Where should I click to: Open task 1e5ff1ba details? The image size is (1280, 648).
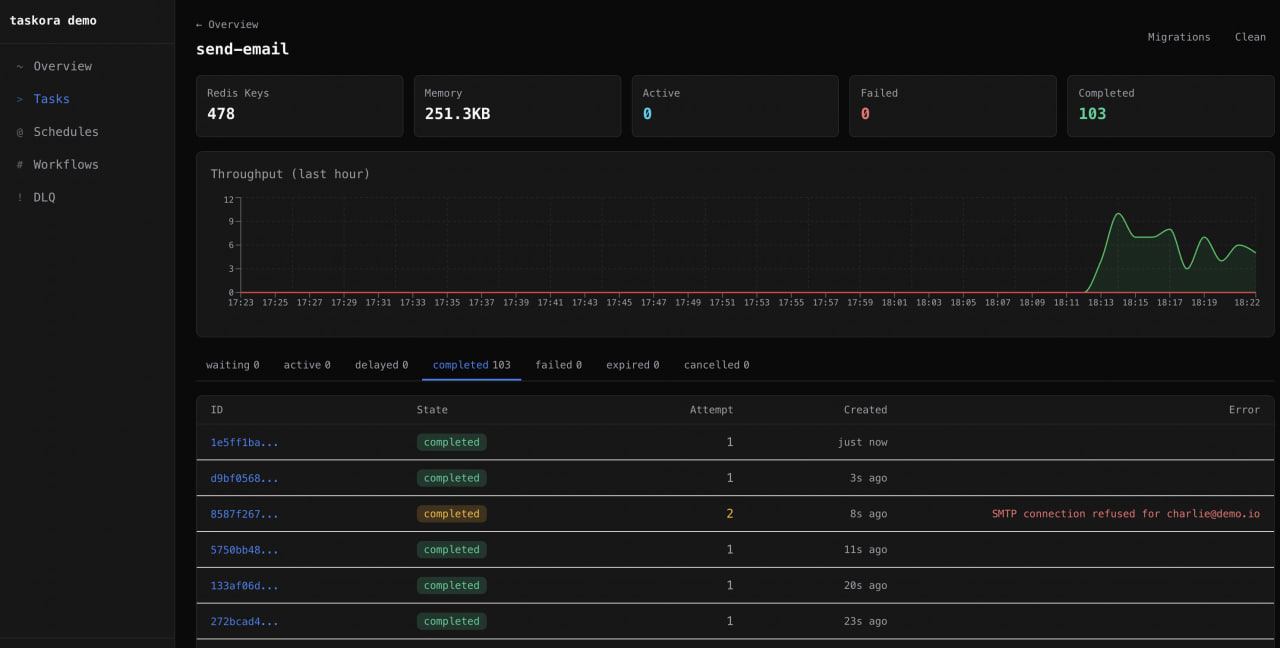click(x=243, y=441)
